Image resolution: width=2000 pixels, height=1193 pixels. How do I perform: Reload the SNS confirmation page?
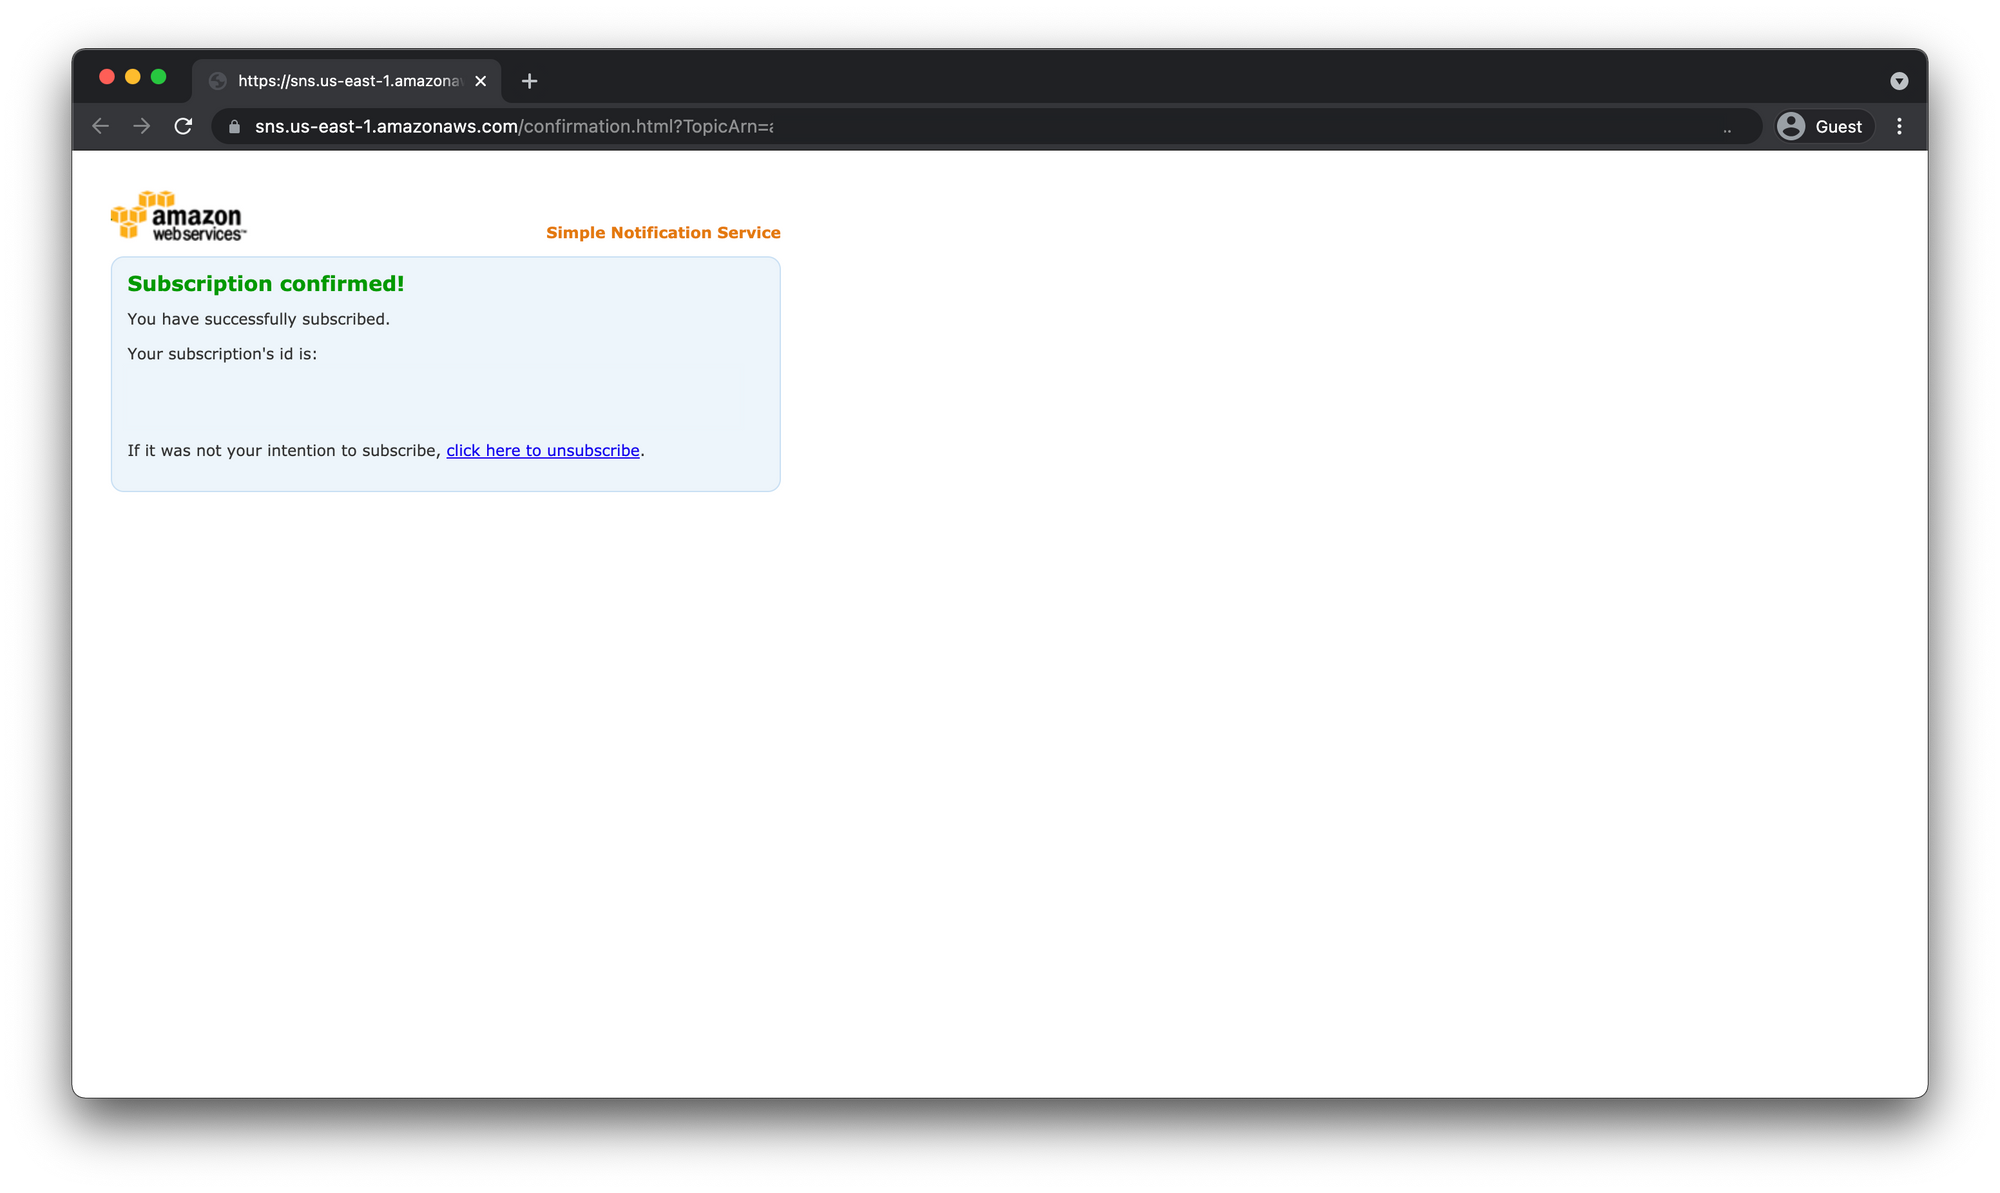183,126
